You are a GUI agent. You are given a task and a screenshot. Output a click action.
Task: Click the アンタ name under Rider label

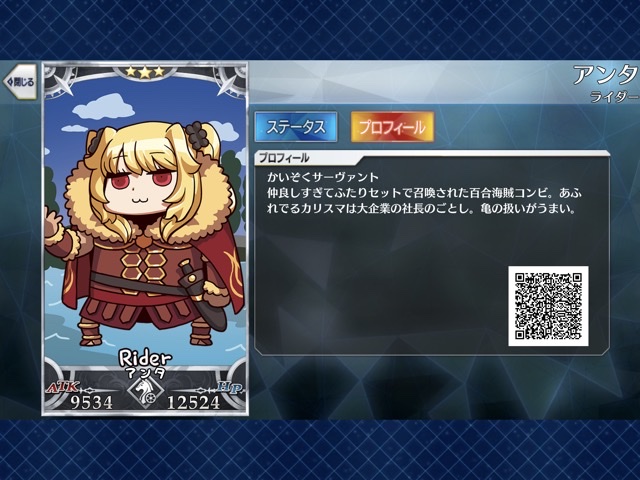[x=145, y=373]
